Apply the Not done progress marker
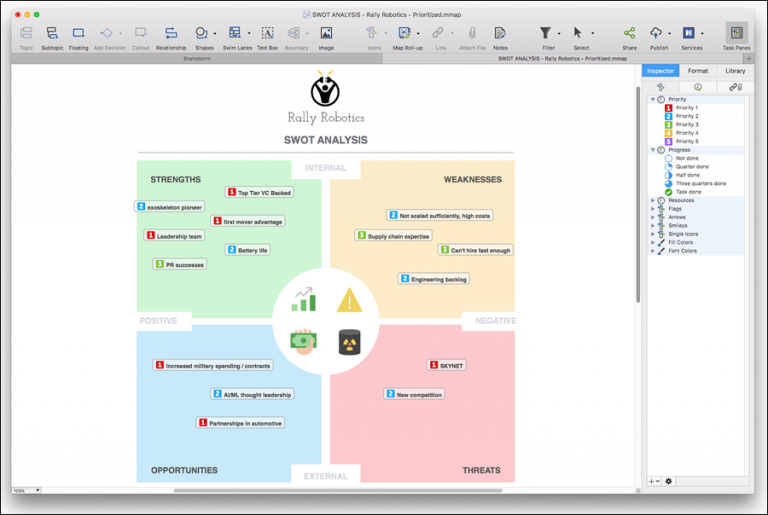This screenshot has width=768, height=515. 681,158
